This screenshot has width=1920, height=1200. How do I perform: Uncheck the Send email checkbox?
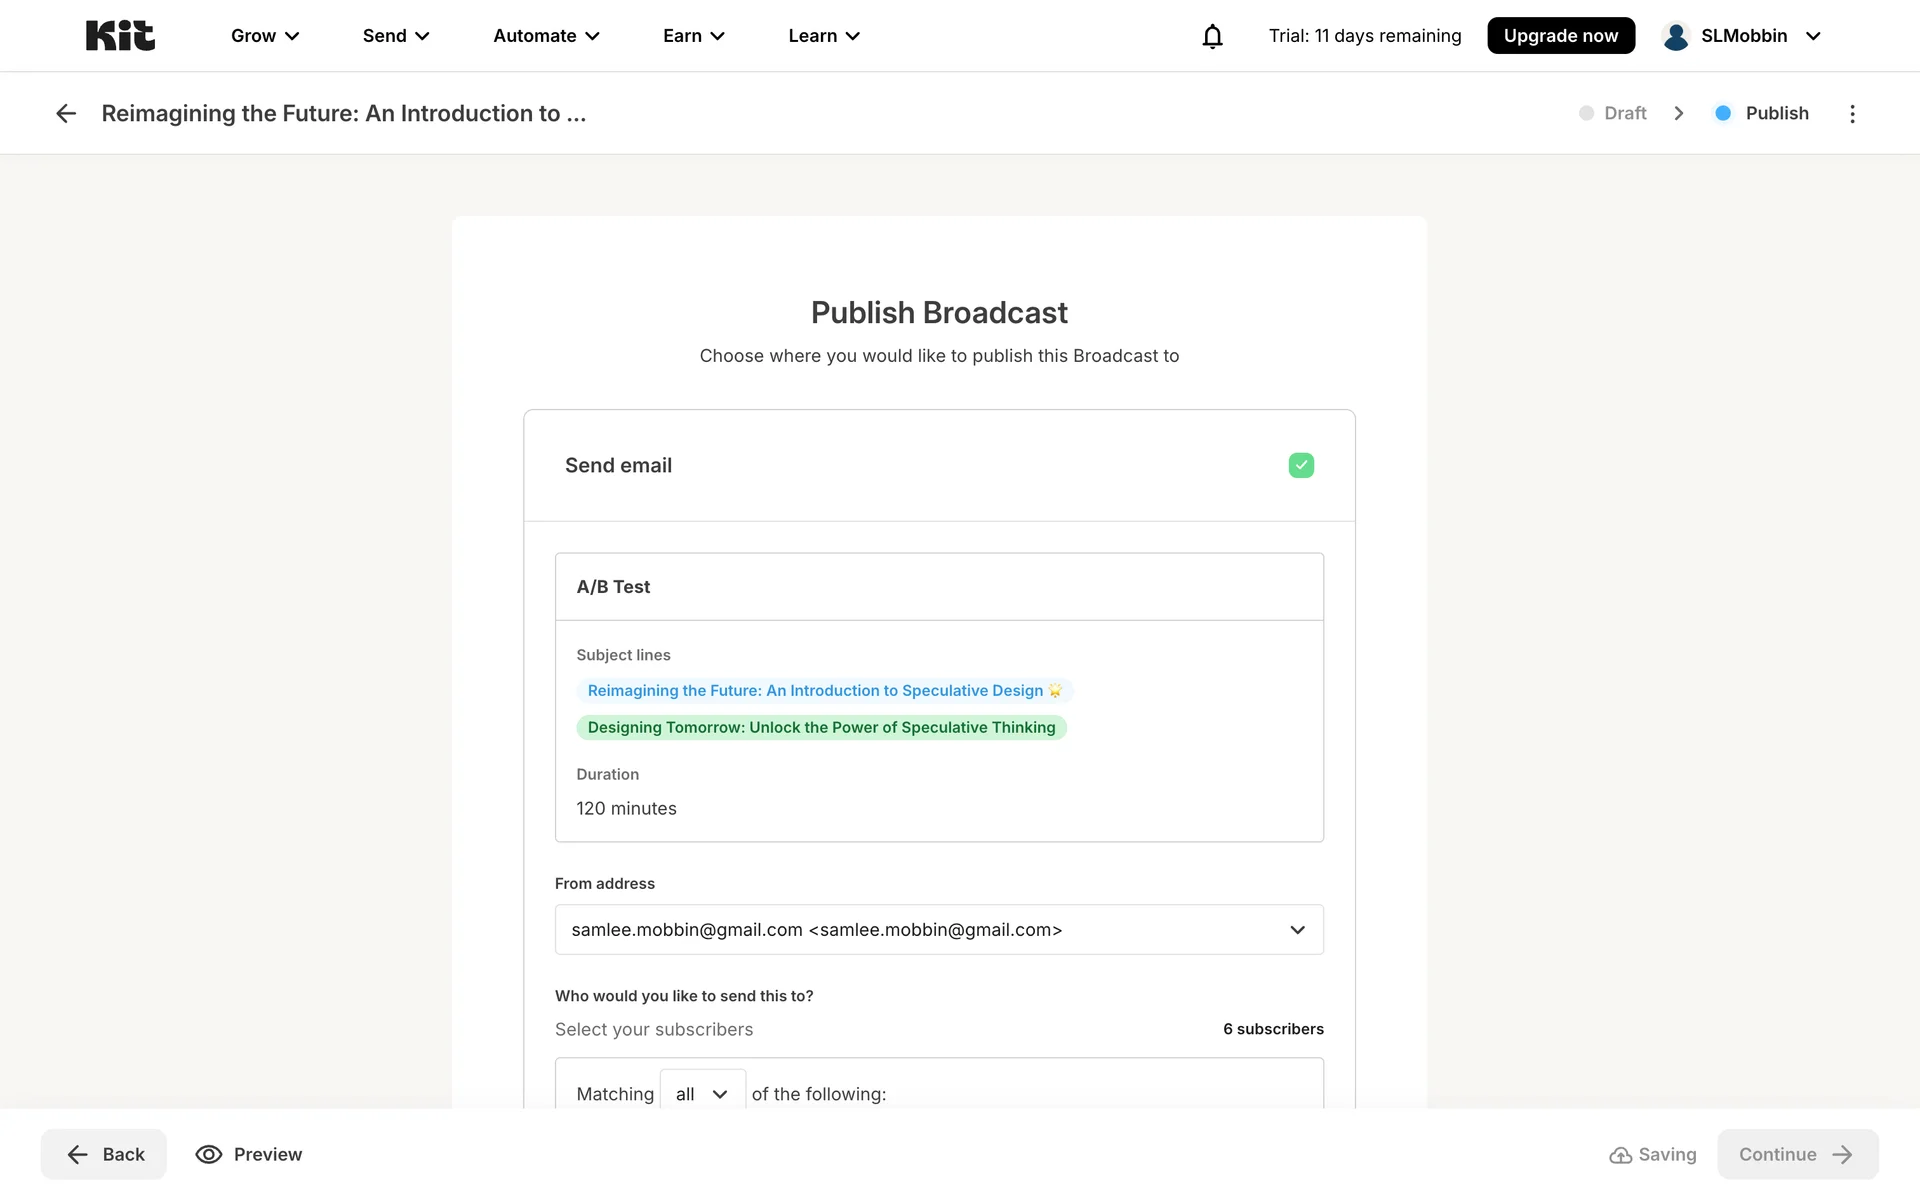1301,465
